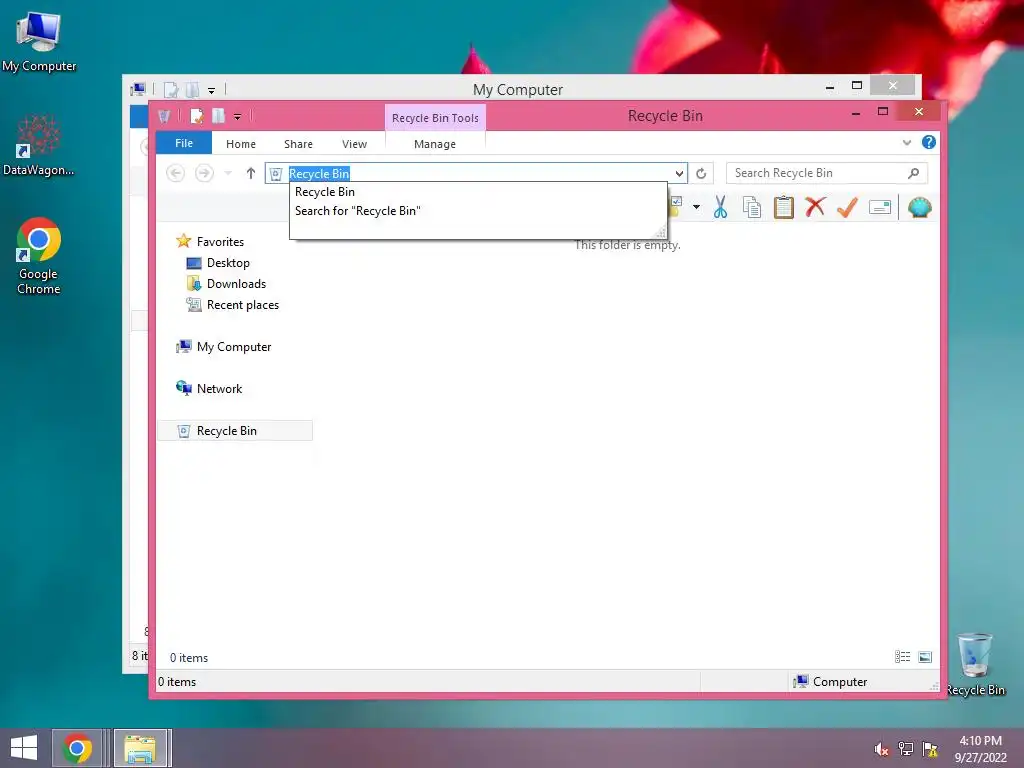Open the Google Chrome desktop shortcut

point(39,256)
